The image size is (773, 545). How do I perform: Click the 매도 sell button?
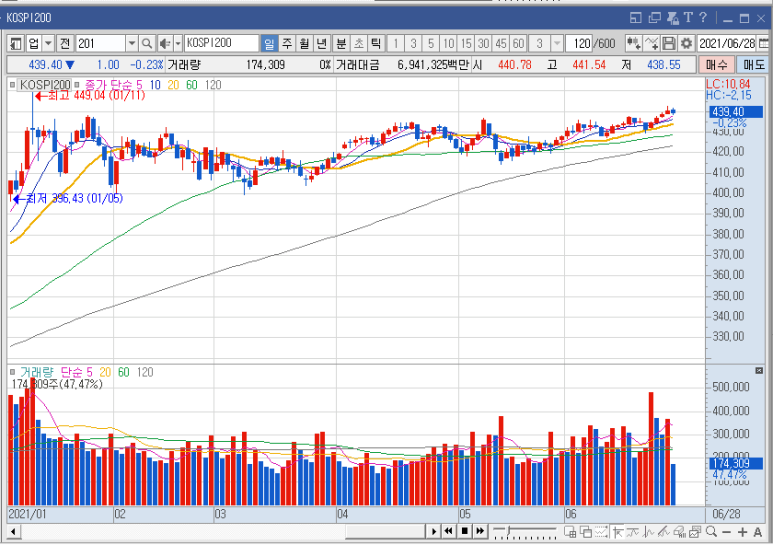pos(754,65)
